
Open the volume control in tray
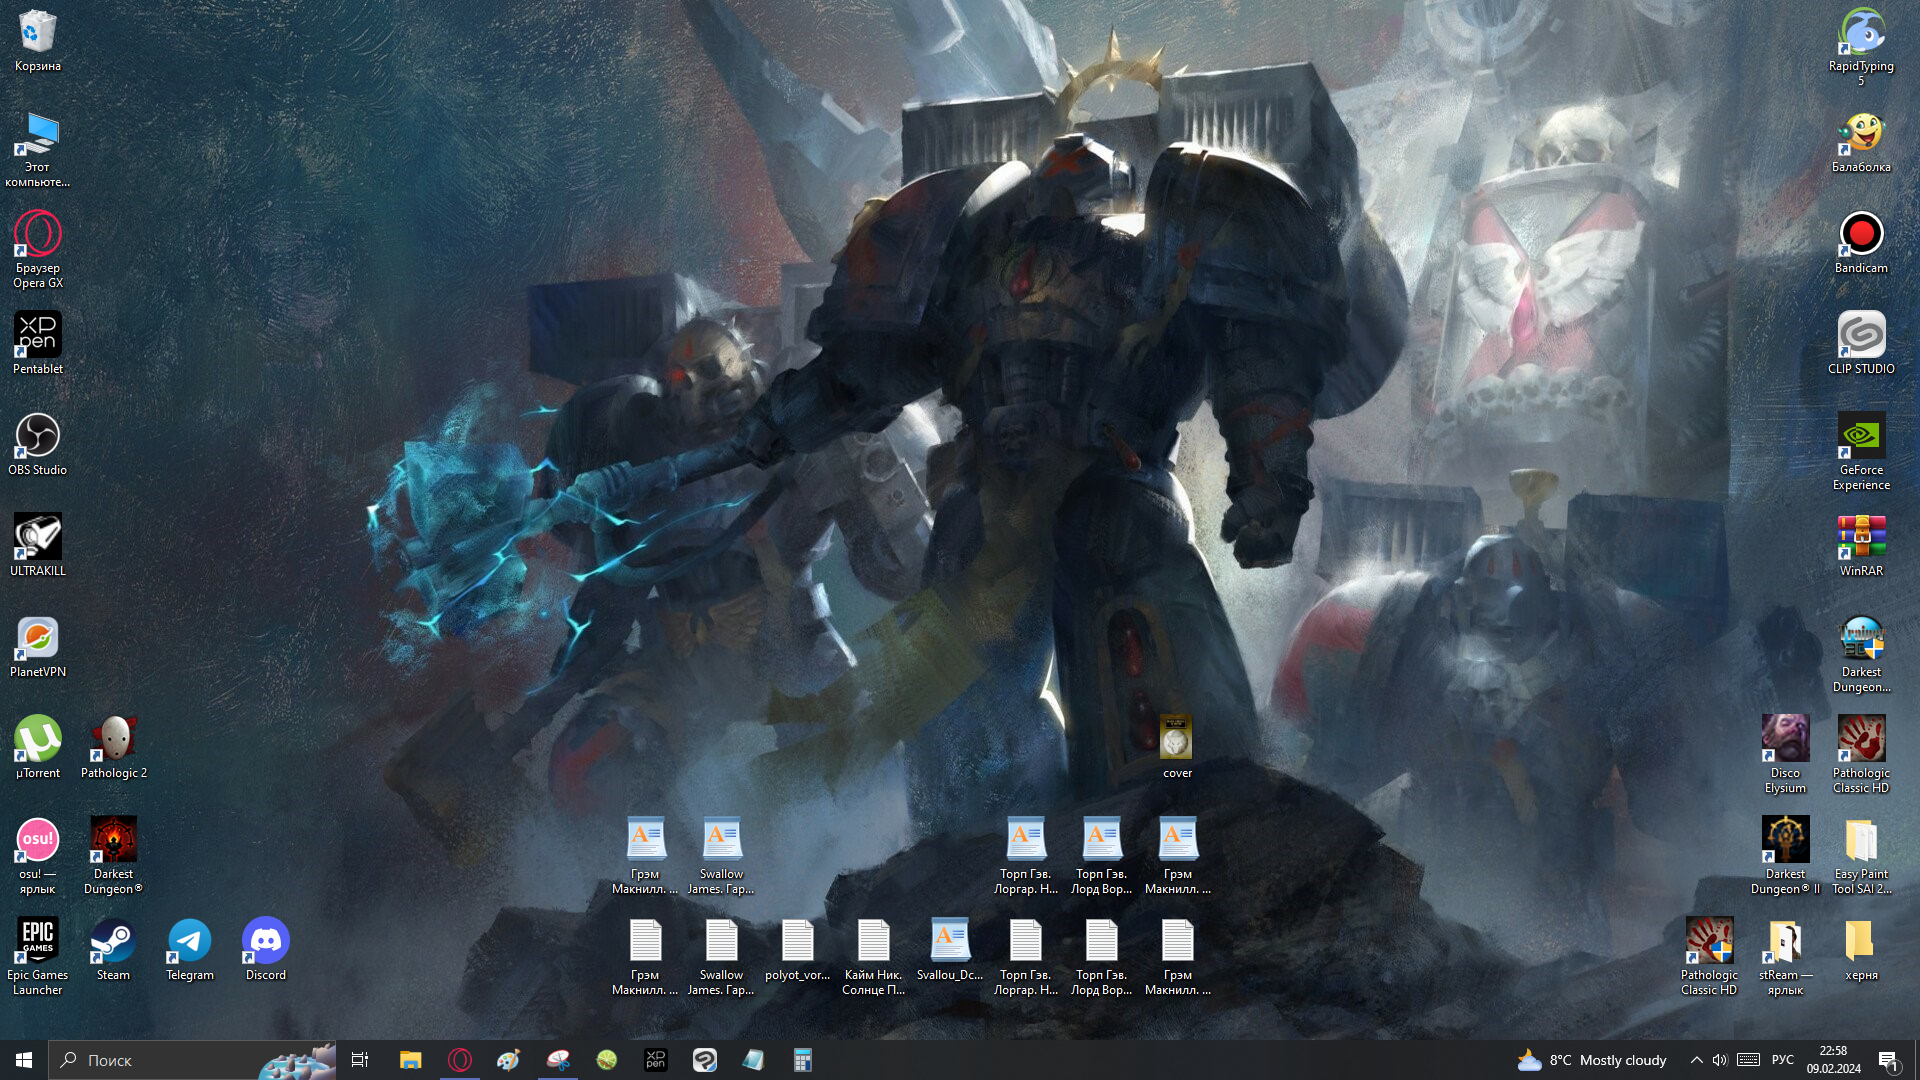(1720, 1060)
